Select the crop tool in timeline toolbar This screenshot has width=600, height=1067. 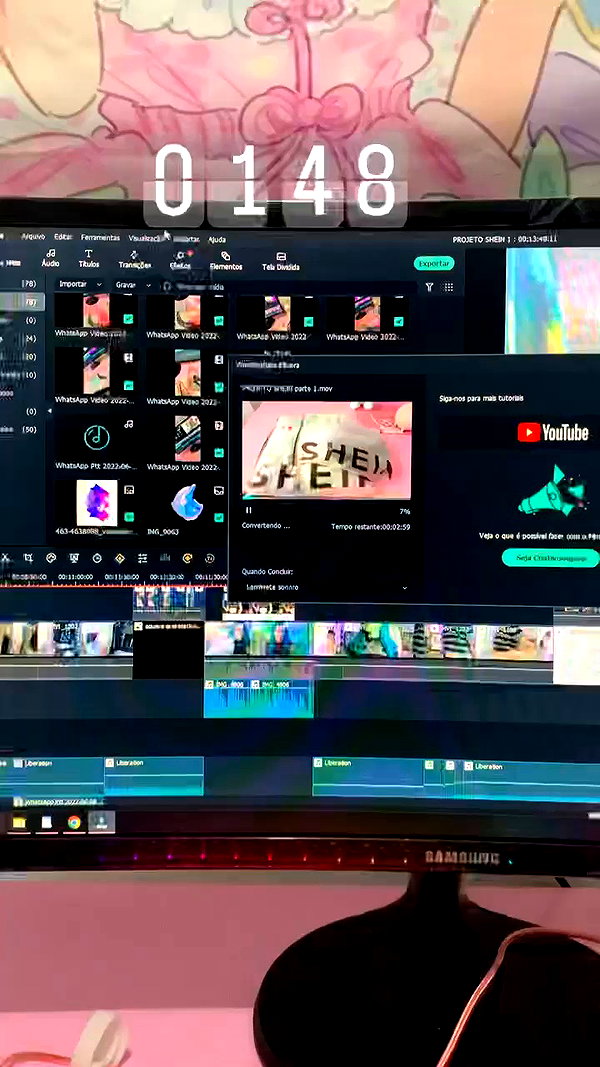28,557
